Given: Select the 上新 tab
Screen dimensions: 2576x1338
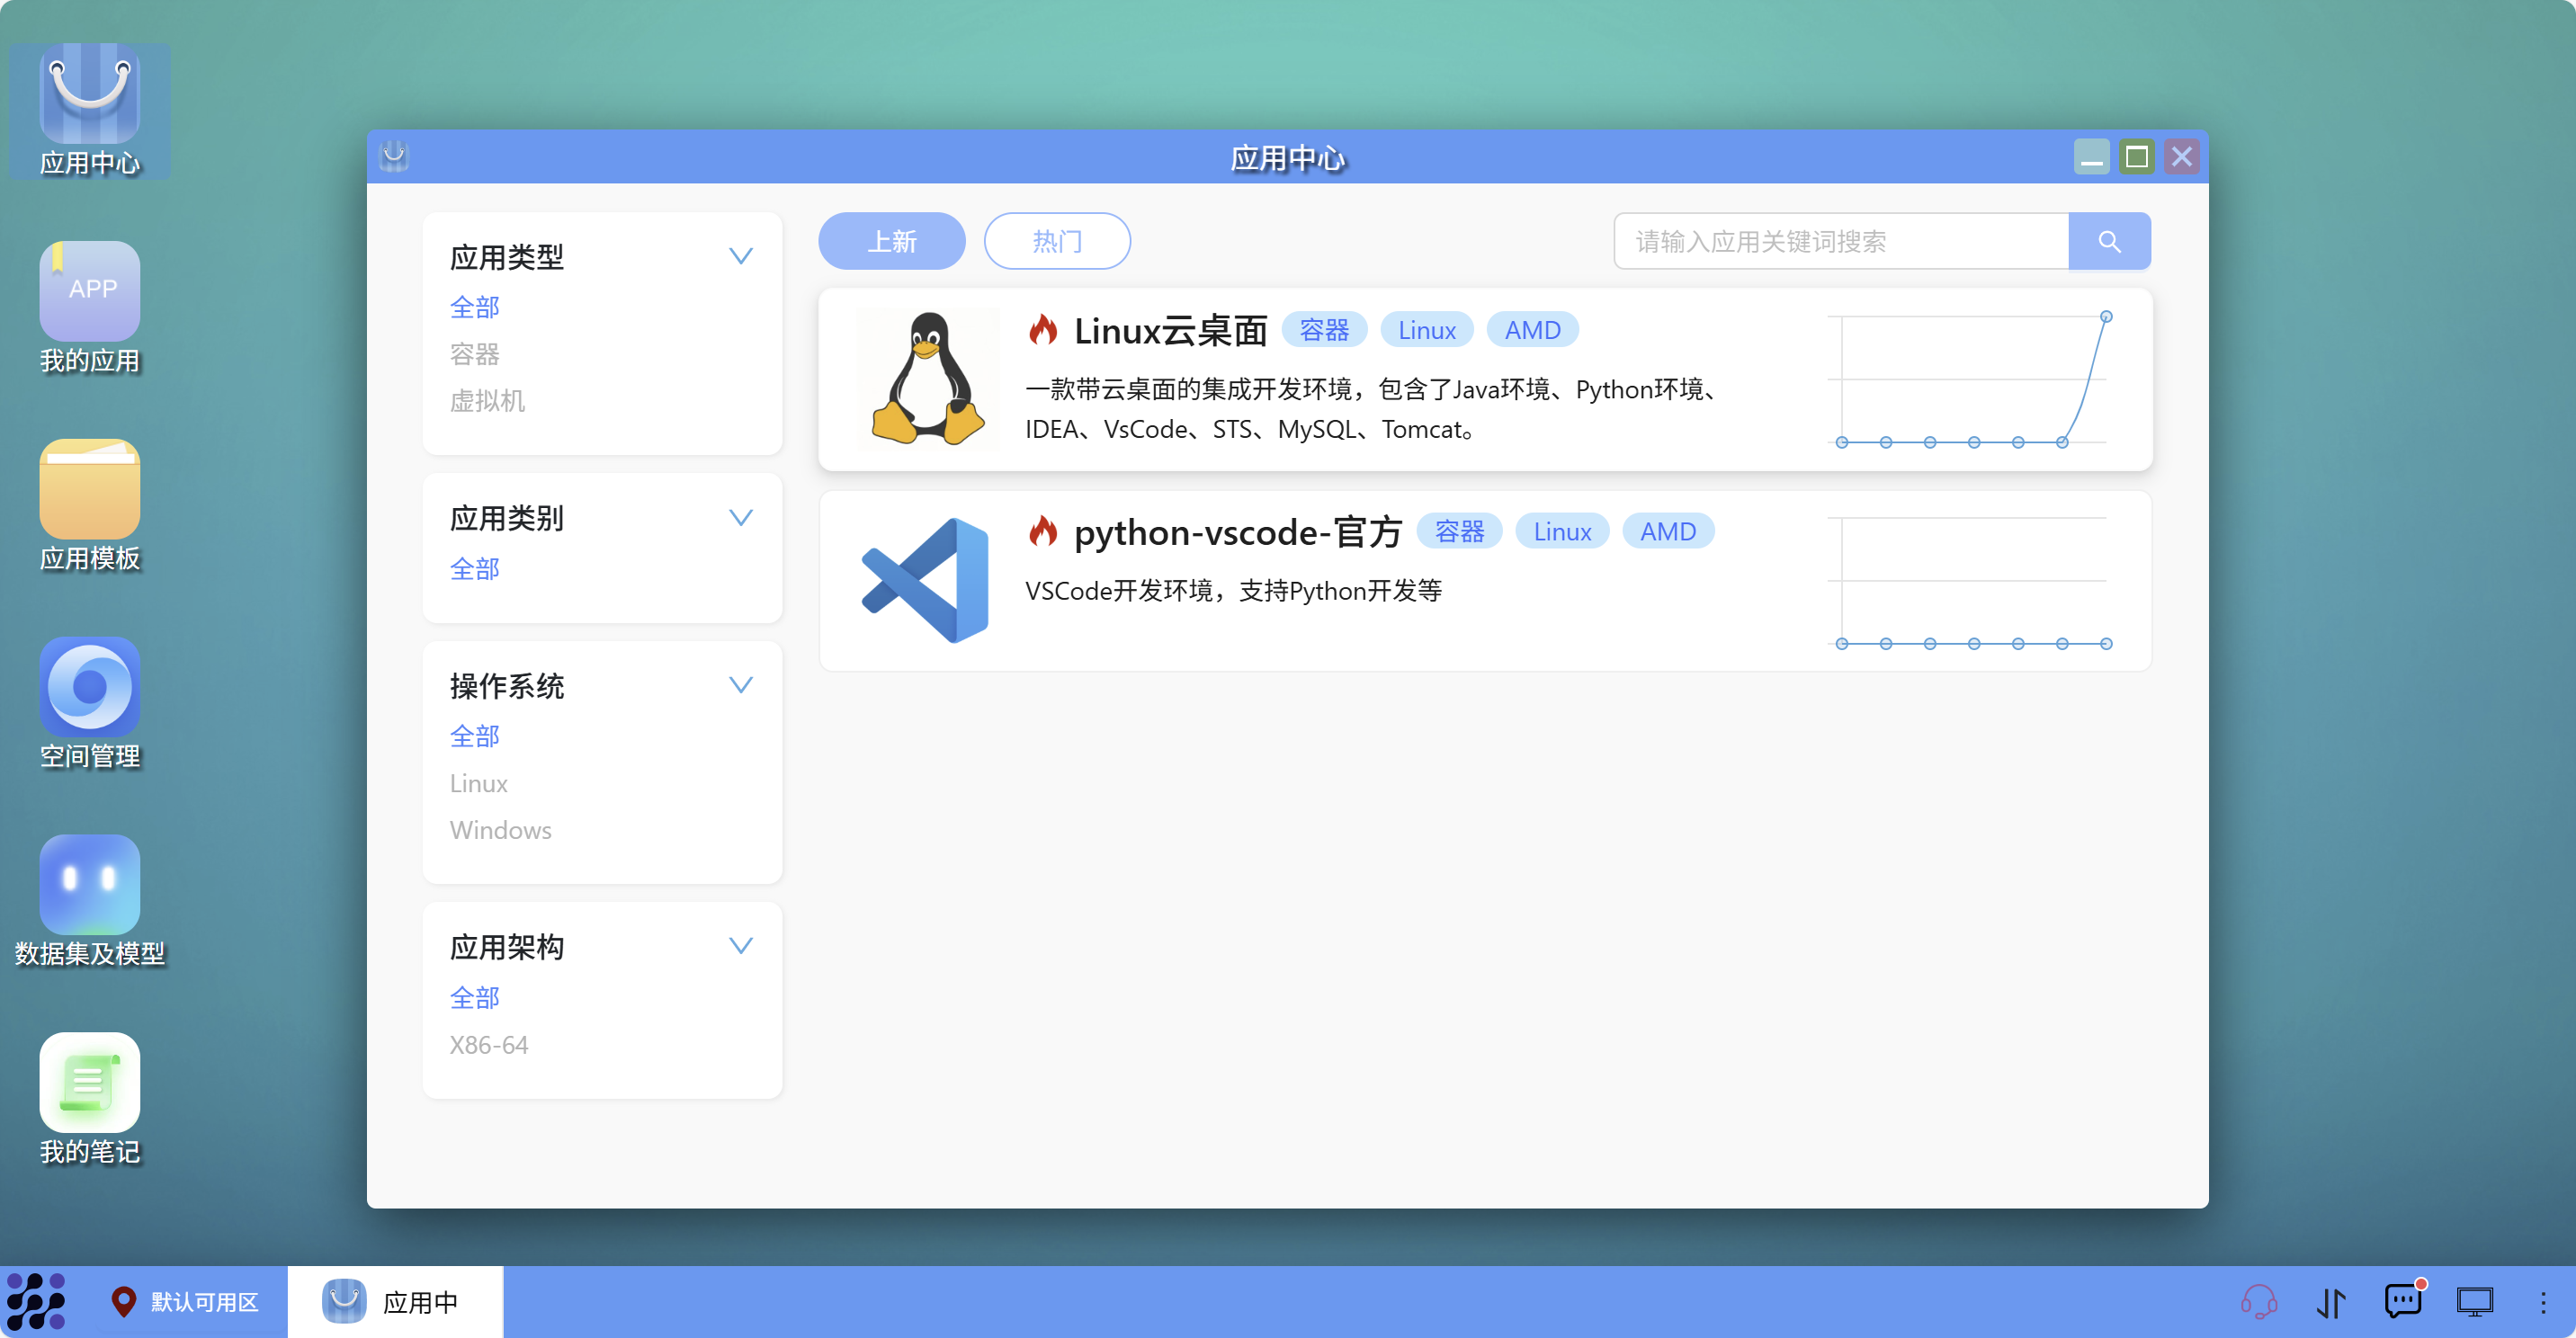Looking at the screenshot, I should 891,241.
